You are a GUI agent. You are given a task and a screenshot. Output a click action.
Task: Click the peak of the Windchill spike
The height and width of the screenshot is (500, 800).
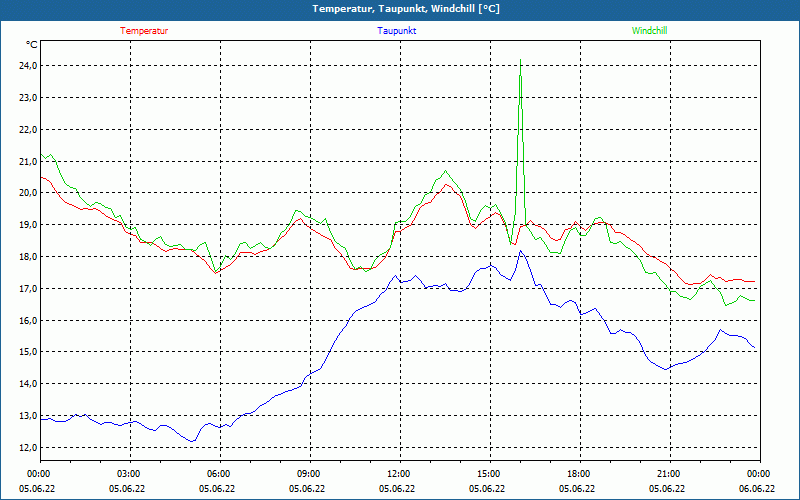click(x=520, y=60)
